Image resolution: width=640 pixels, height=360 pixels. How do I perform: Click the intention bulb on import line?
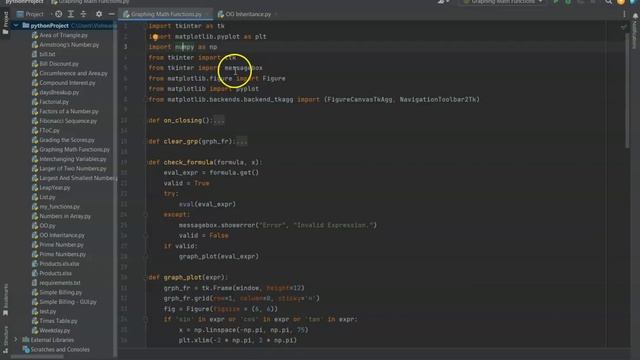pyautogui.click(x=155, y=37)
